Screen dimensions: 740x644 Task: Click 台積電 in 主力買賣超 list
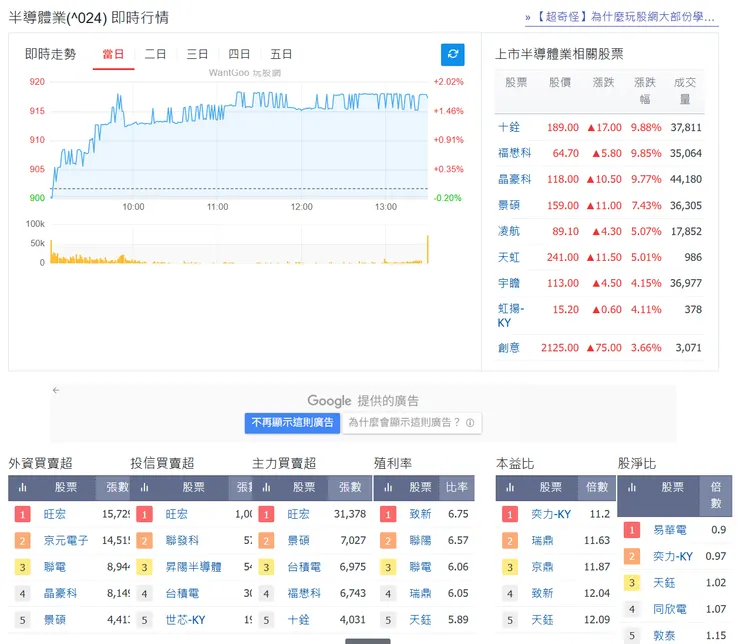coord(303,567)
